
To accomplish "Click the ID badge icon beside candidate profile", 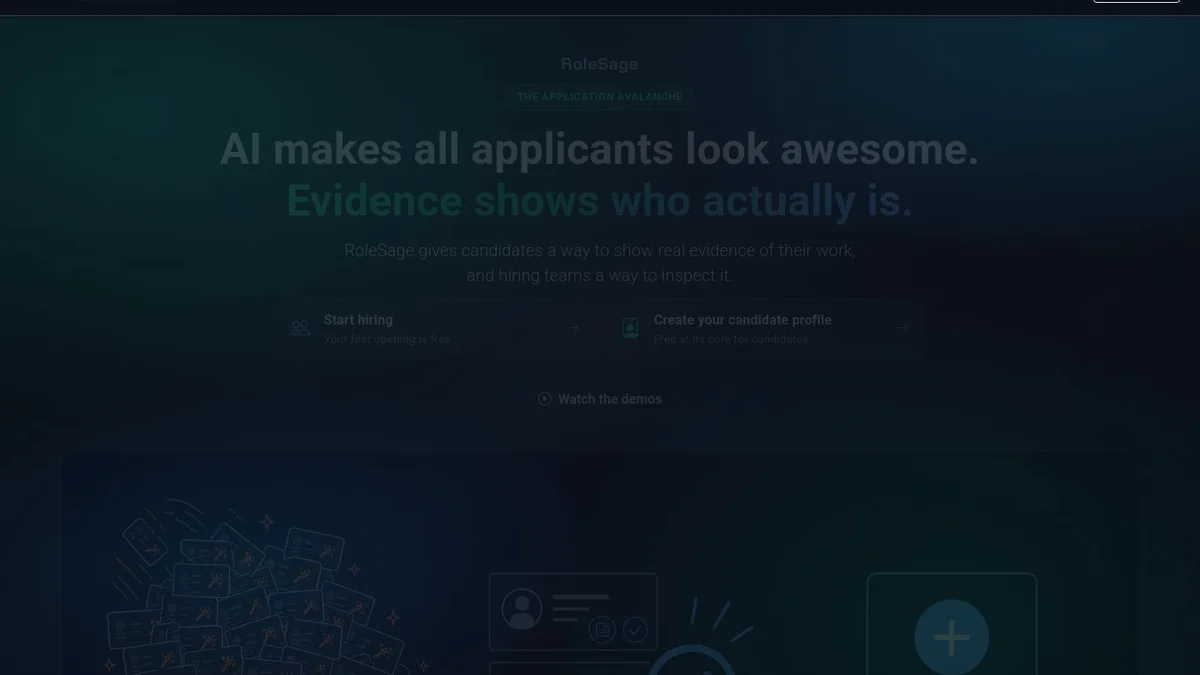I will pos(630,328).
